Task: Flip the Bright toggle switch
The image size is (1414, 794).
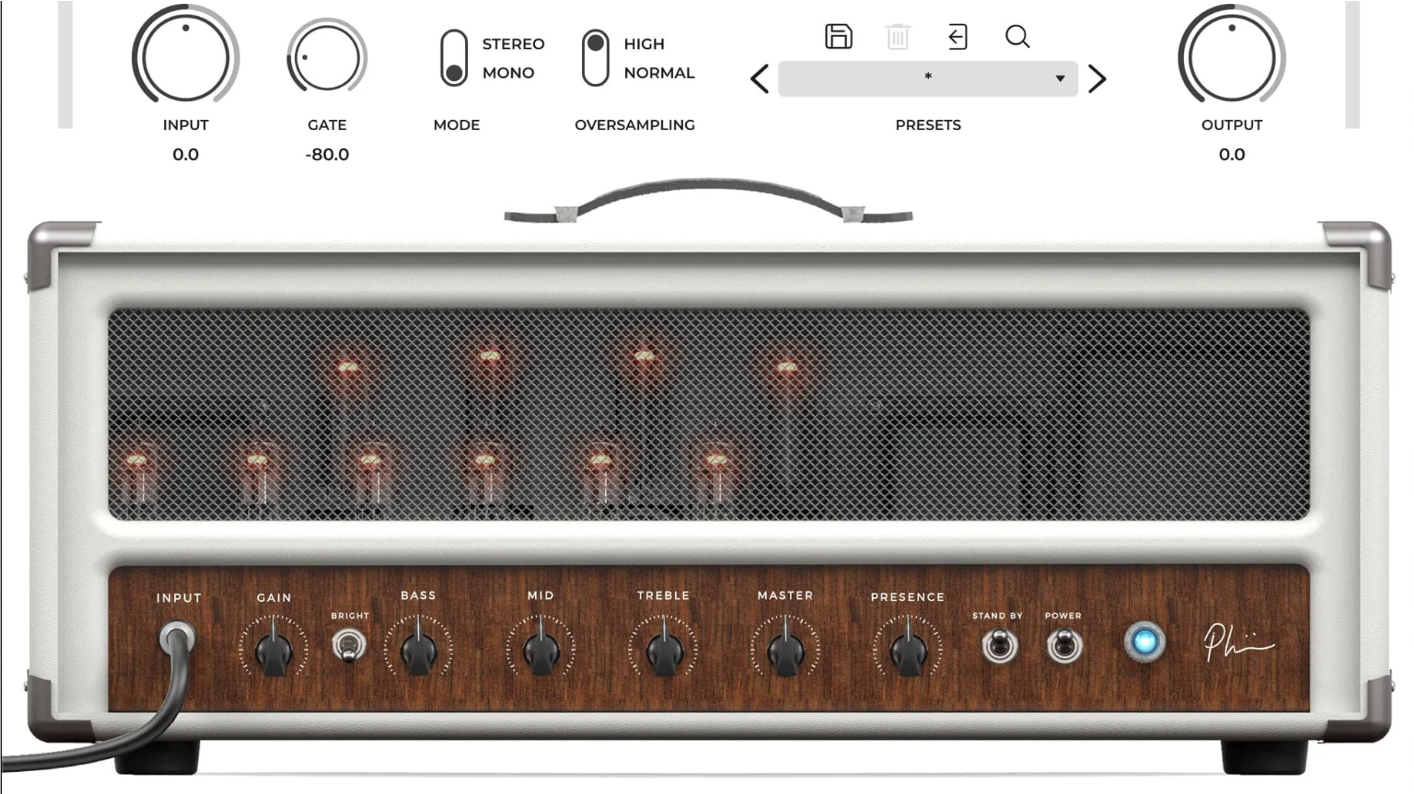Action: click(349, 646)
